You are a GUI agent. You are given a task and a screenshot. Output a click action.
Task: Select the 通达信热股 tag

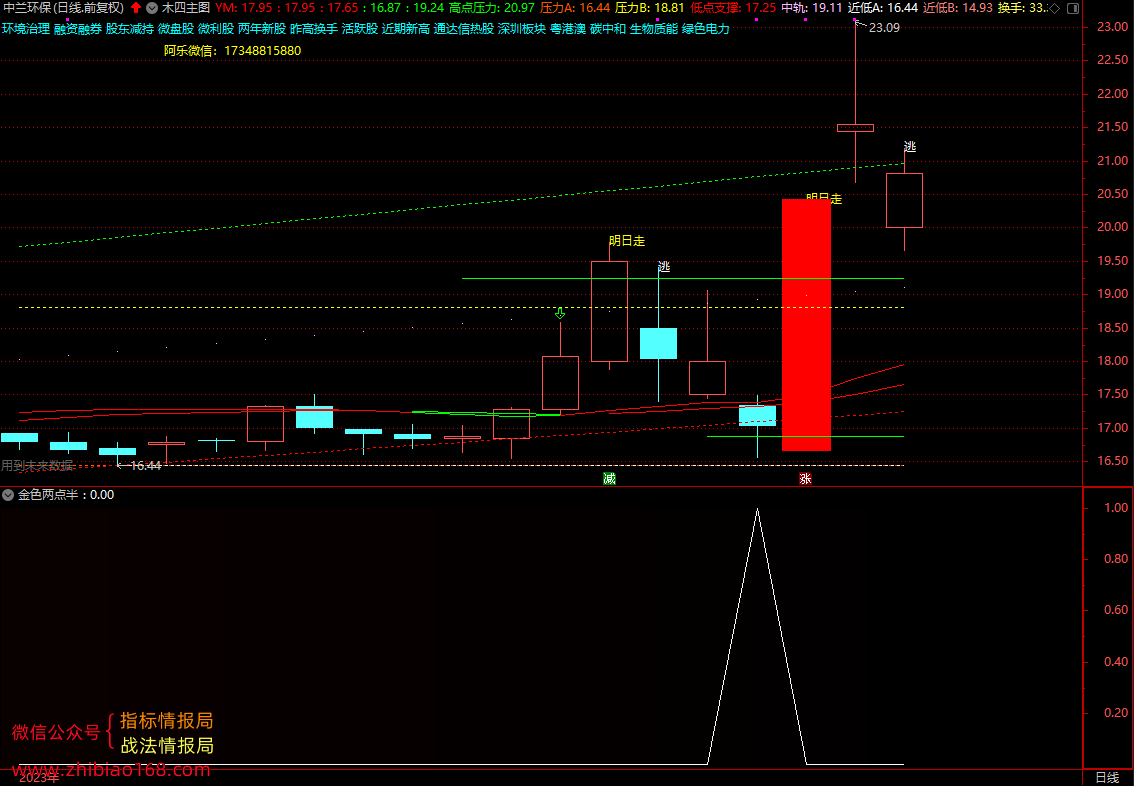[464, 29]
